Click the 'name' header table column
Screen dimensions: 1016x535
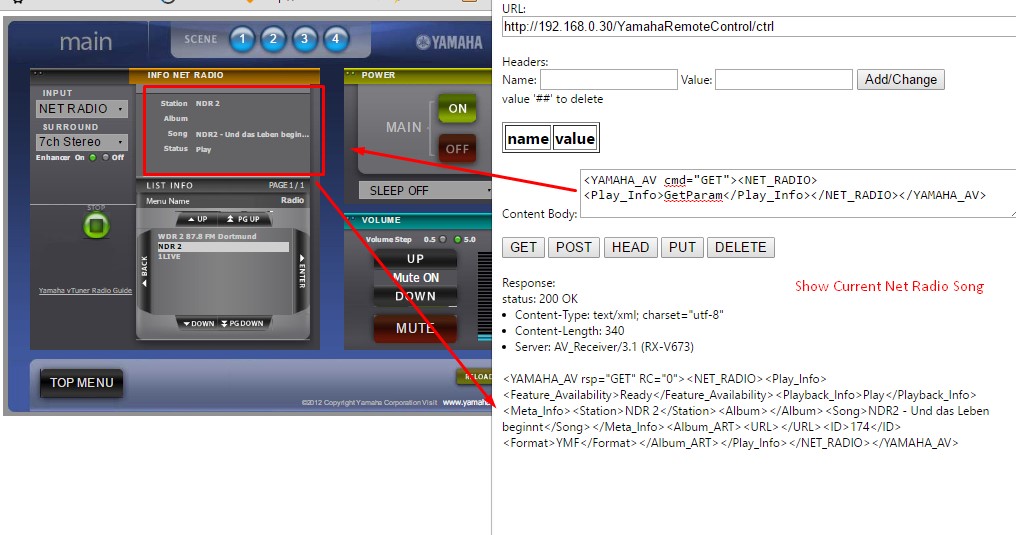[528, 139]
